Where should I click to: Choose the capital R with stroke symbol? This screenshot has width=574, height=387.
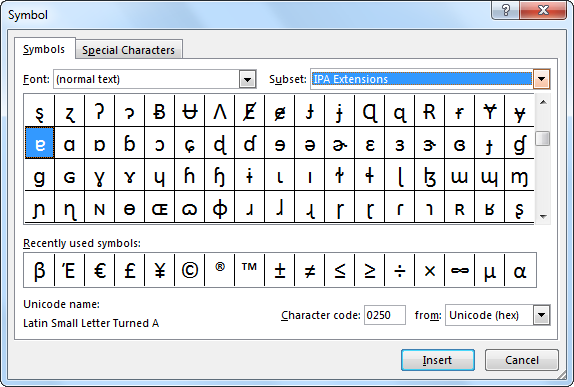click(x=430, y=111)
